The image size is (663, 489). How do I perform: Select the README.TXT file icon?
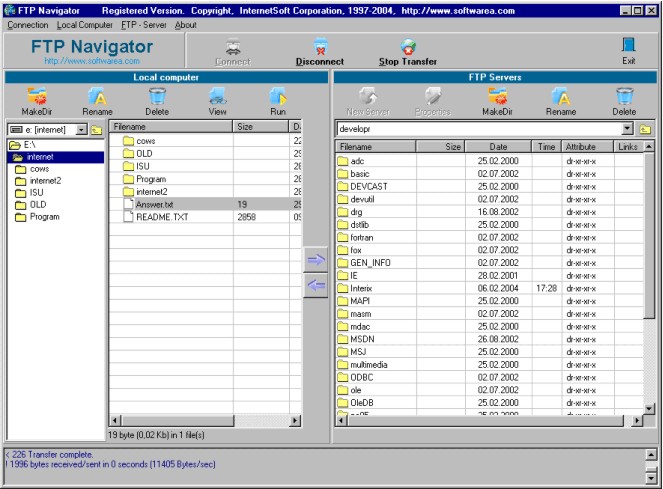pyautogui.click(x=129, y=217)
